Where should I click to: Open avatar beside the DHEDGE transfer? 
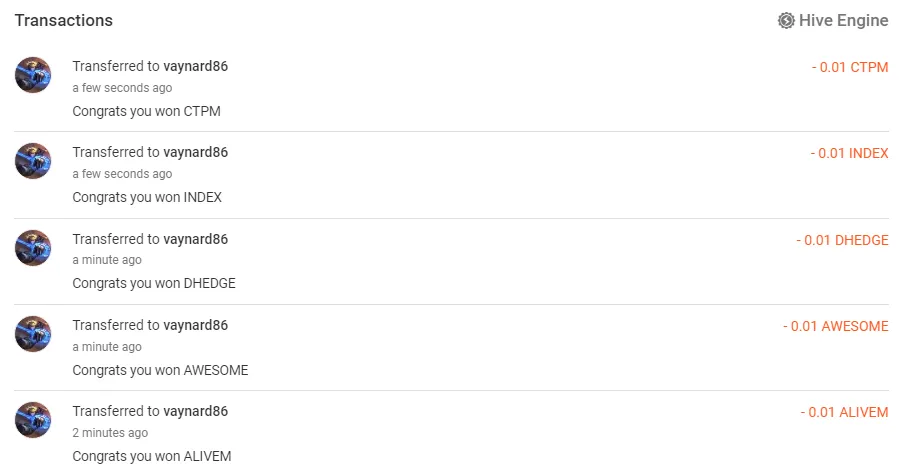pos(33,247)
